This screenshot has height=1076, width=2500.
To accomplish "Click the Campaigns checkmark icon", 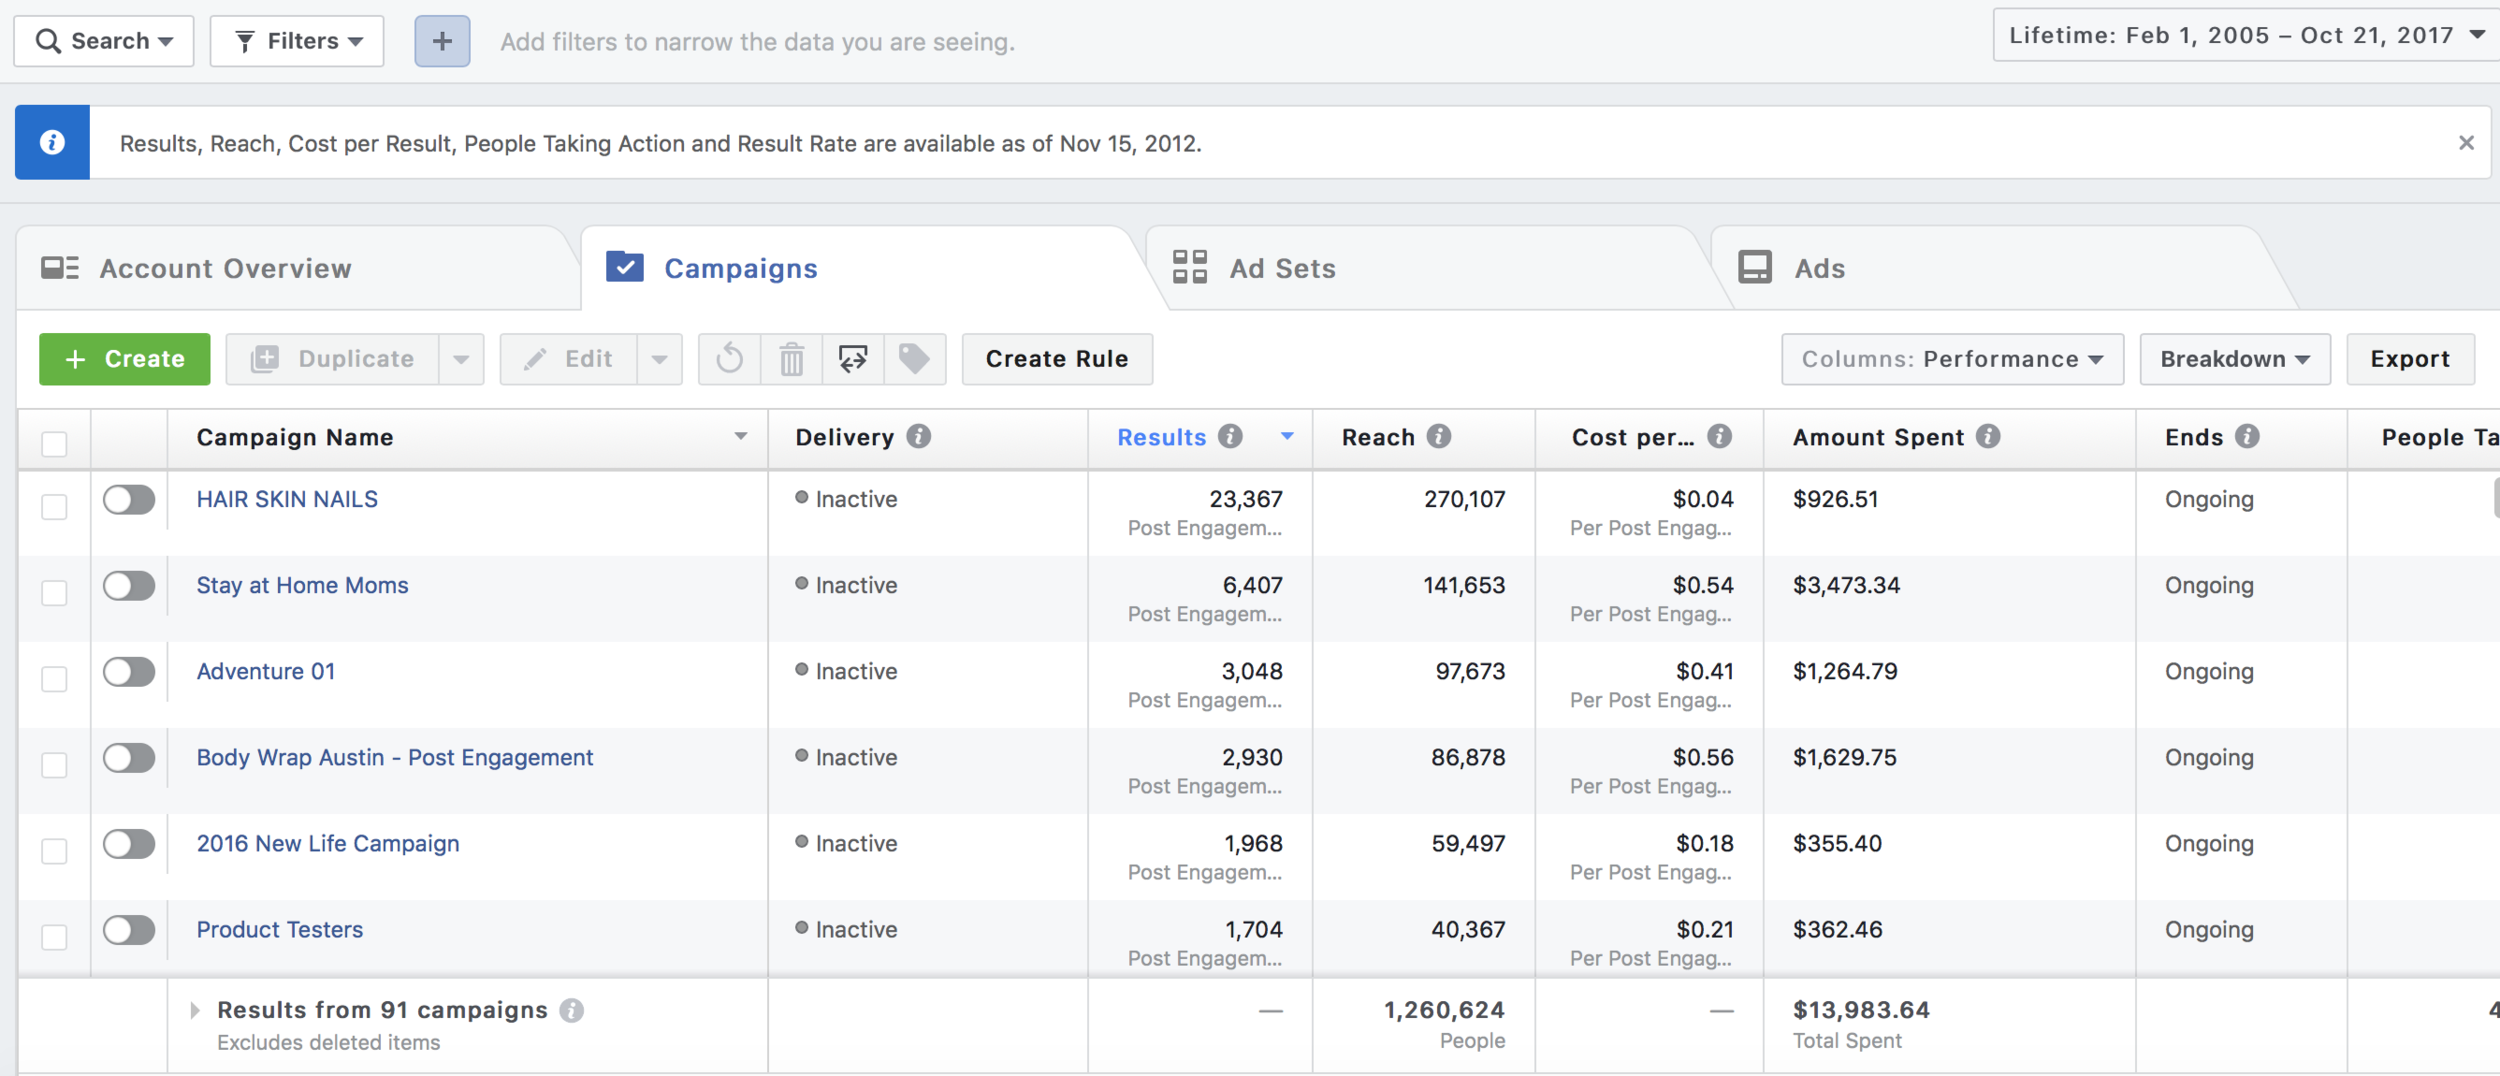I will tap(625, 267).
